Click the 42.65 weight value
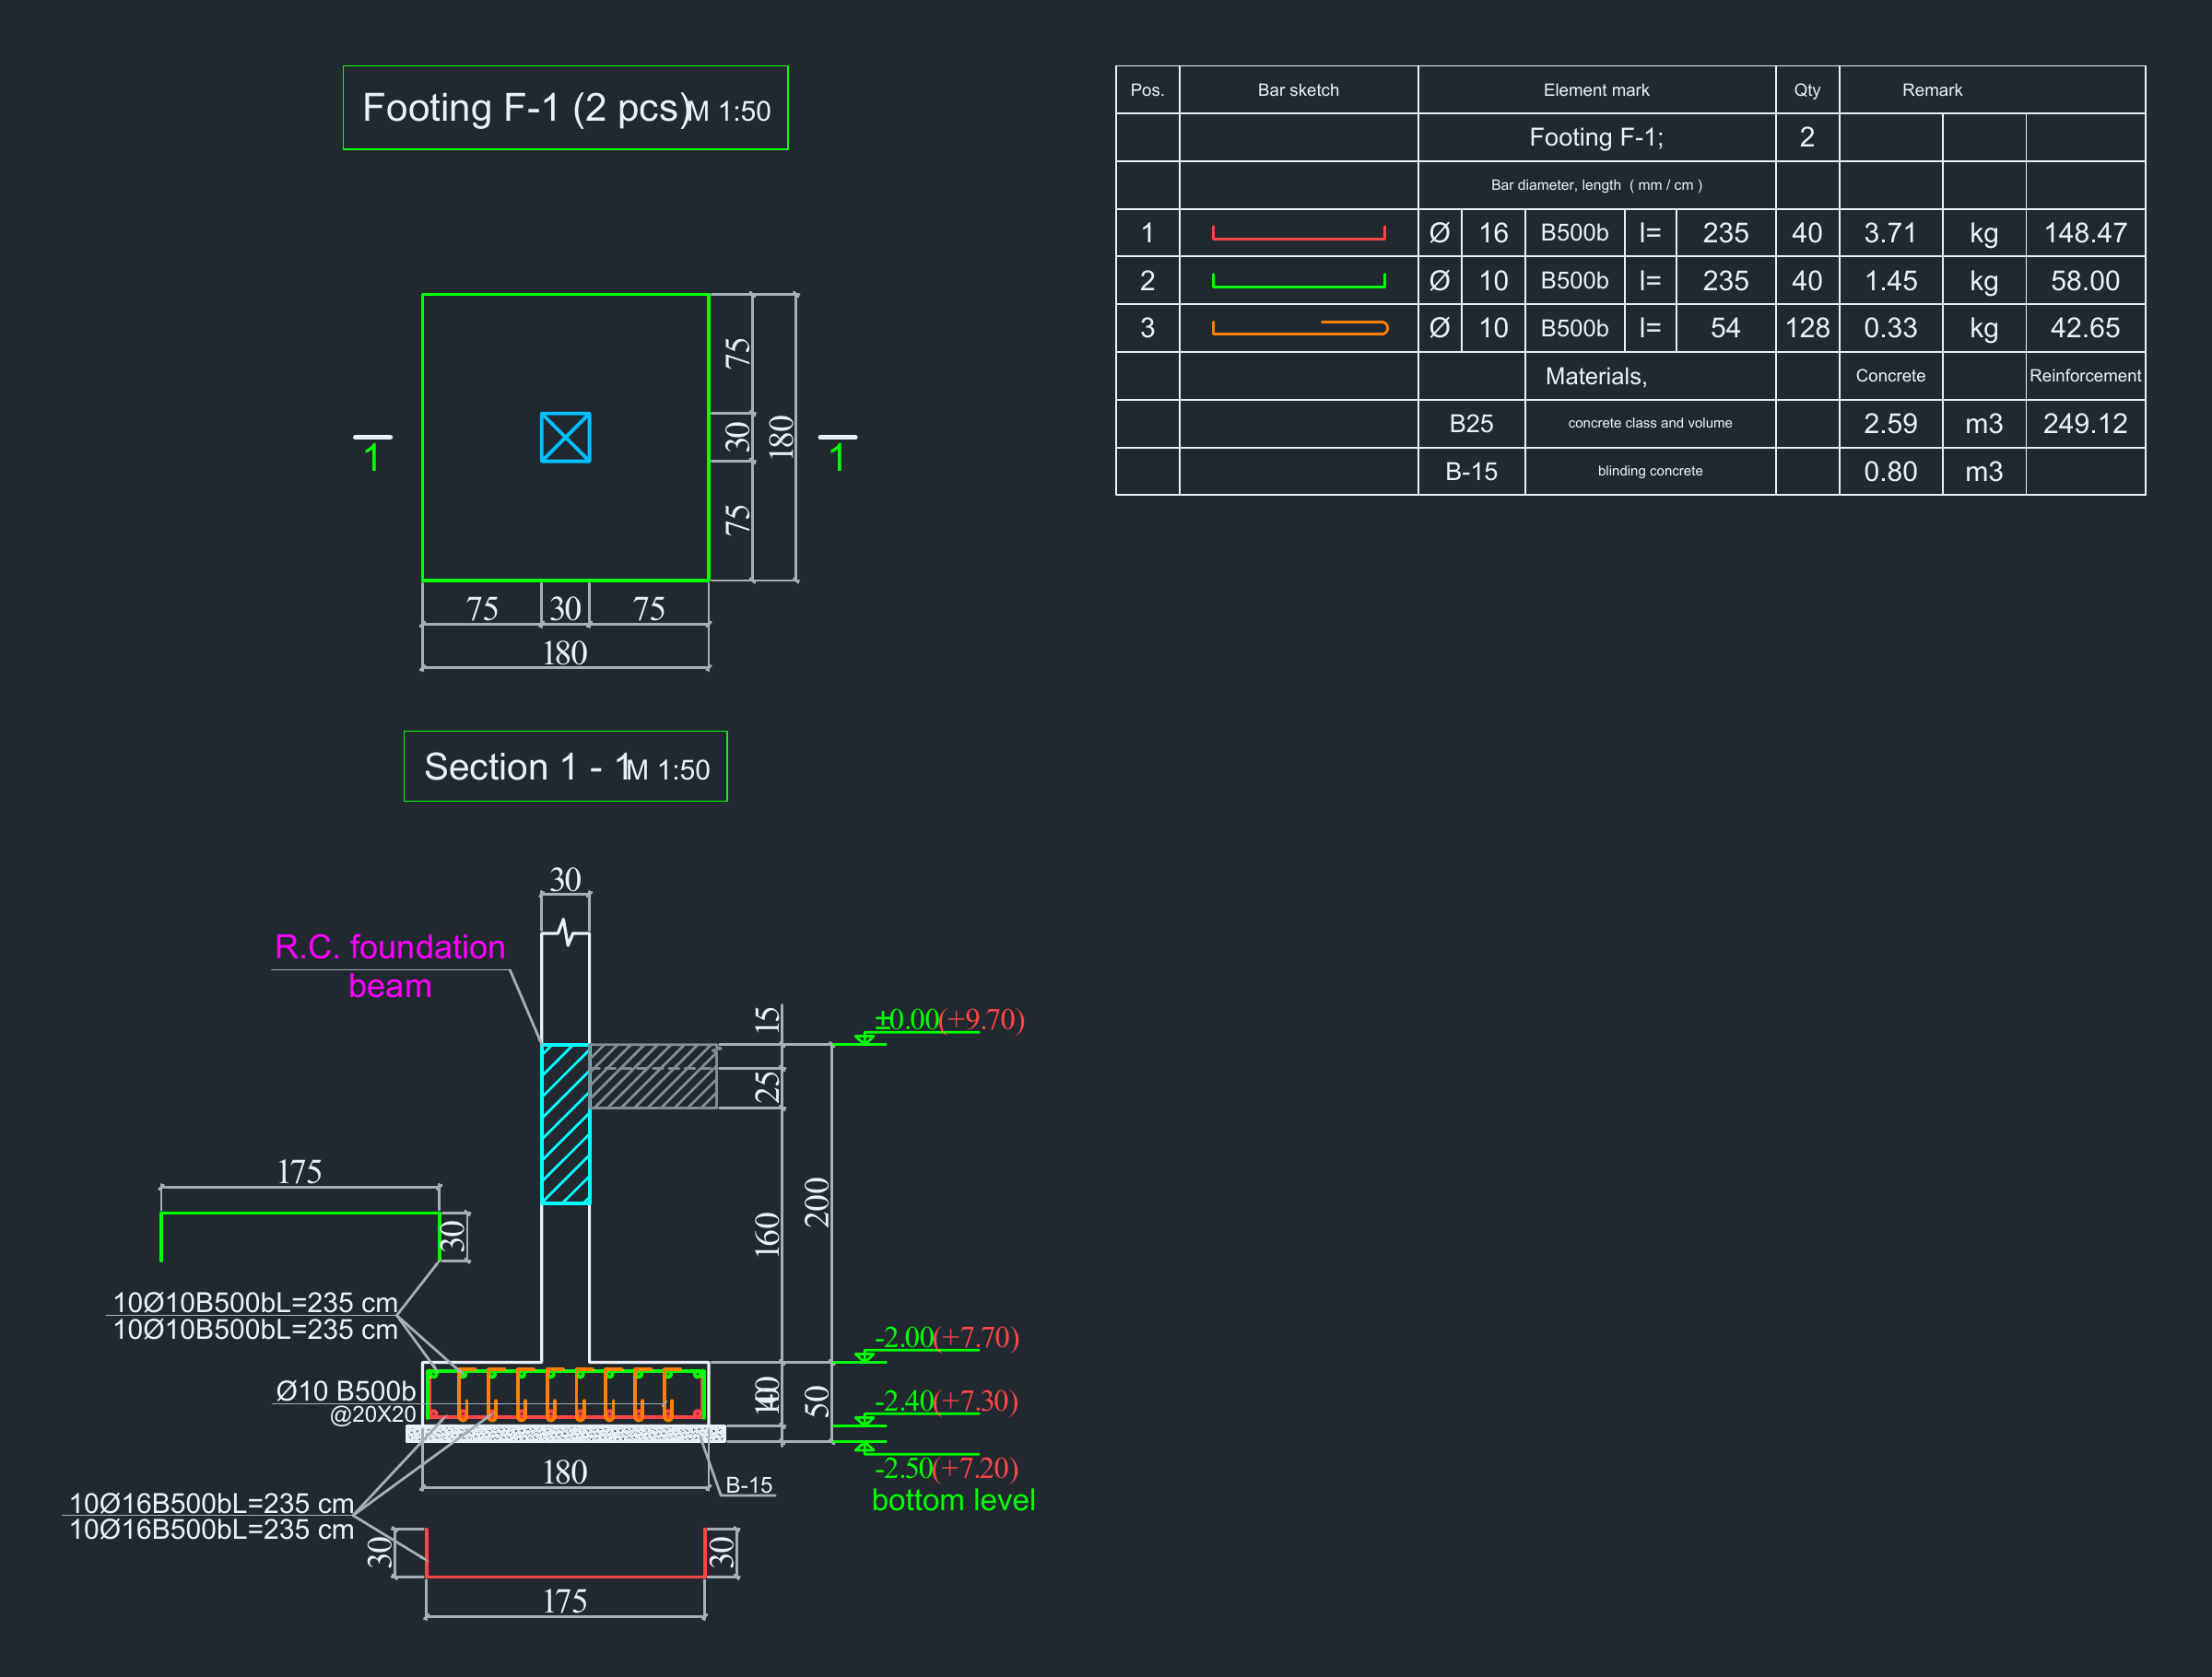2212x1677 pixels. (x=2085, y=327)
